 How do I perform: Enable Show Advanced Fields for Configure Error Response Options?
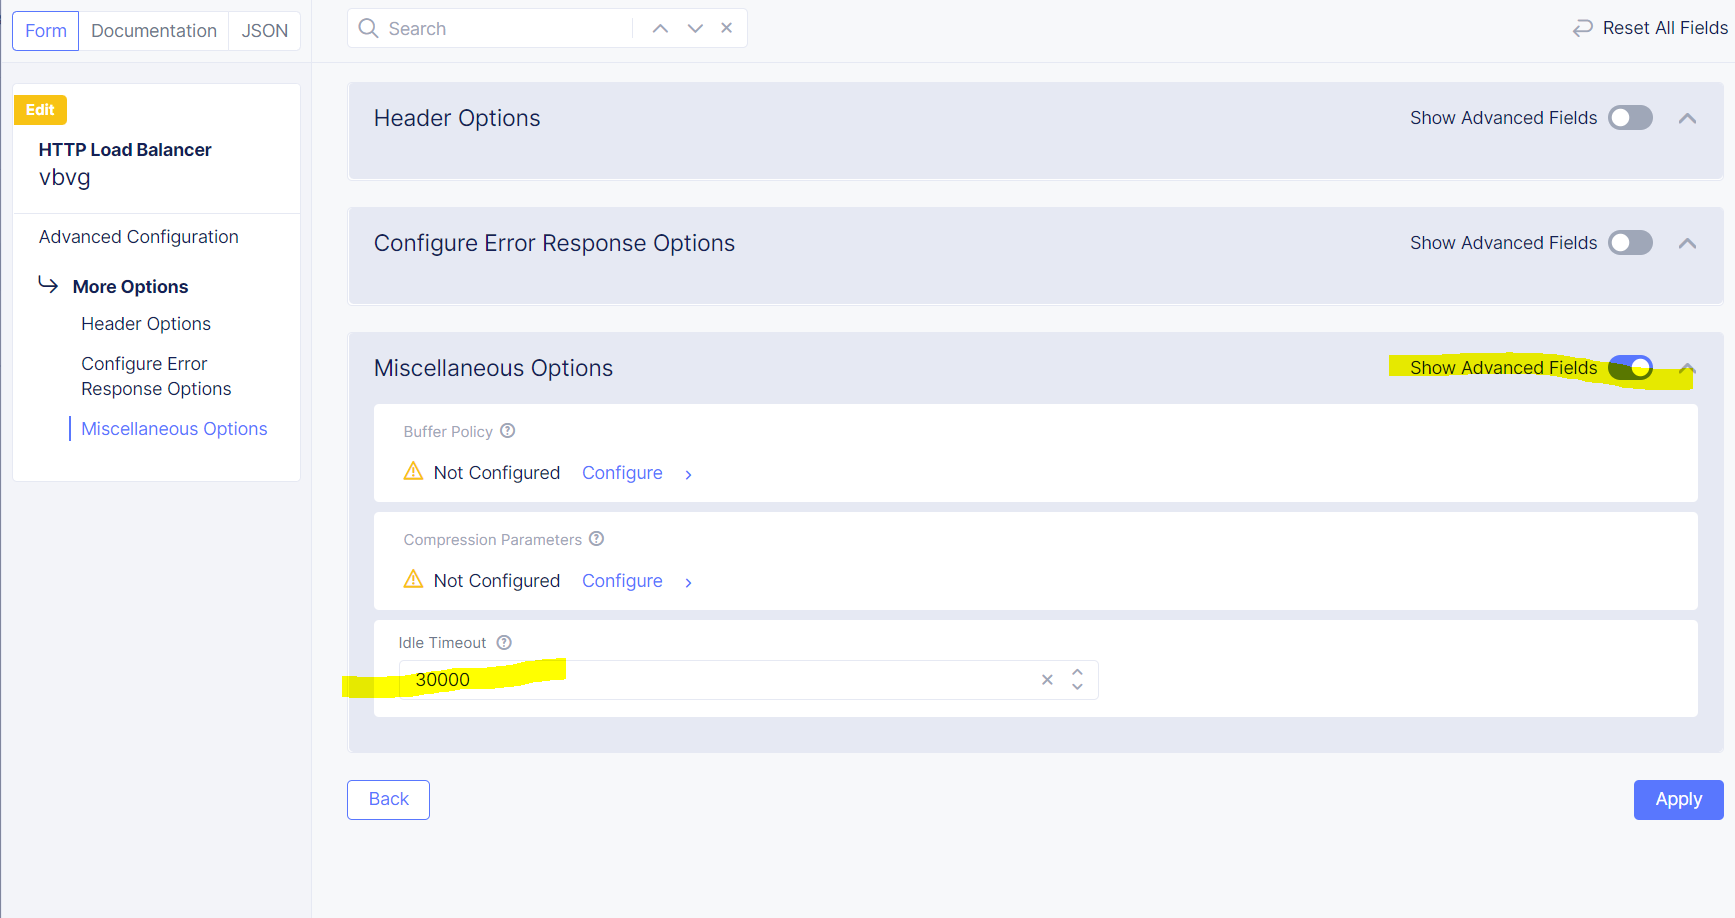pos(1629,242)
